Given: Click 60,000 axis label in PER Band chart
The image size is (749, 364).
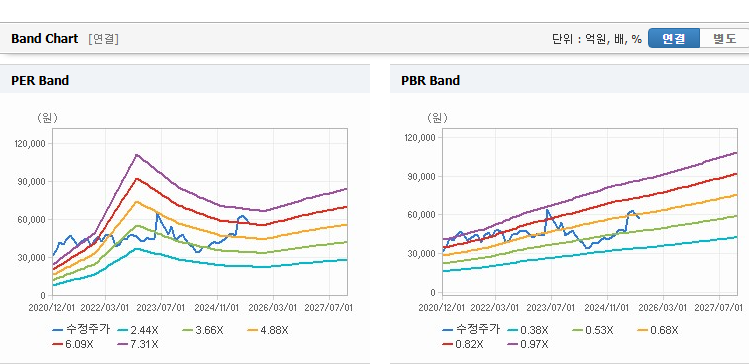Looking at the screenshot, I should pos(32,219).
